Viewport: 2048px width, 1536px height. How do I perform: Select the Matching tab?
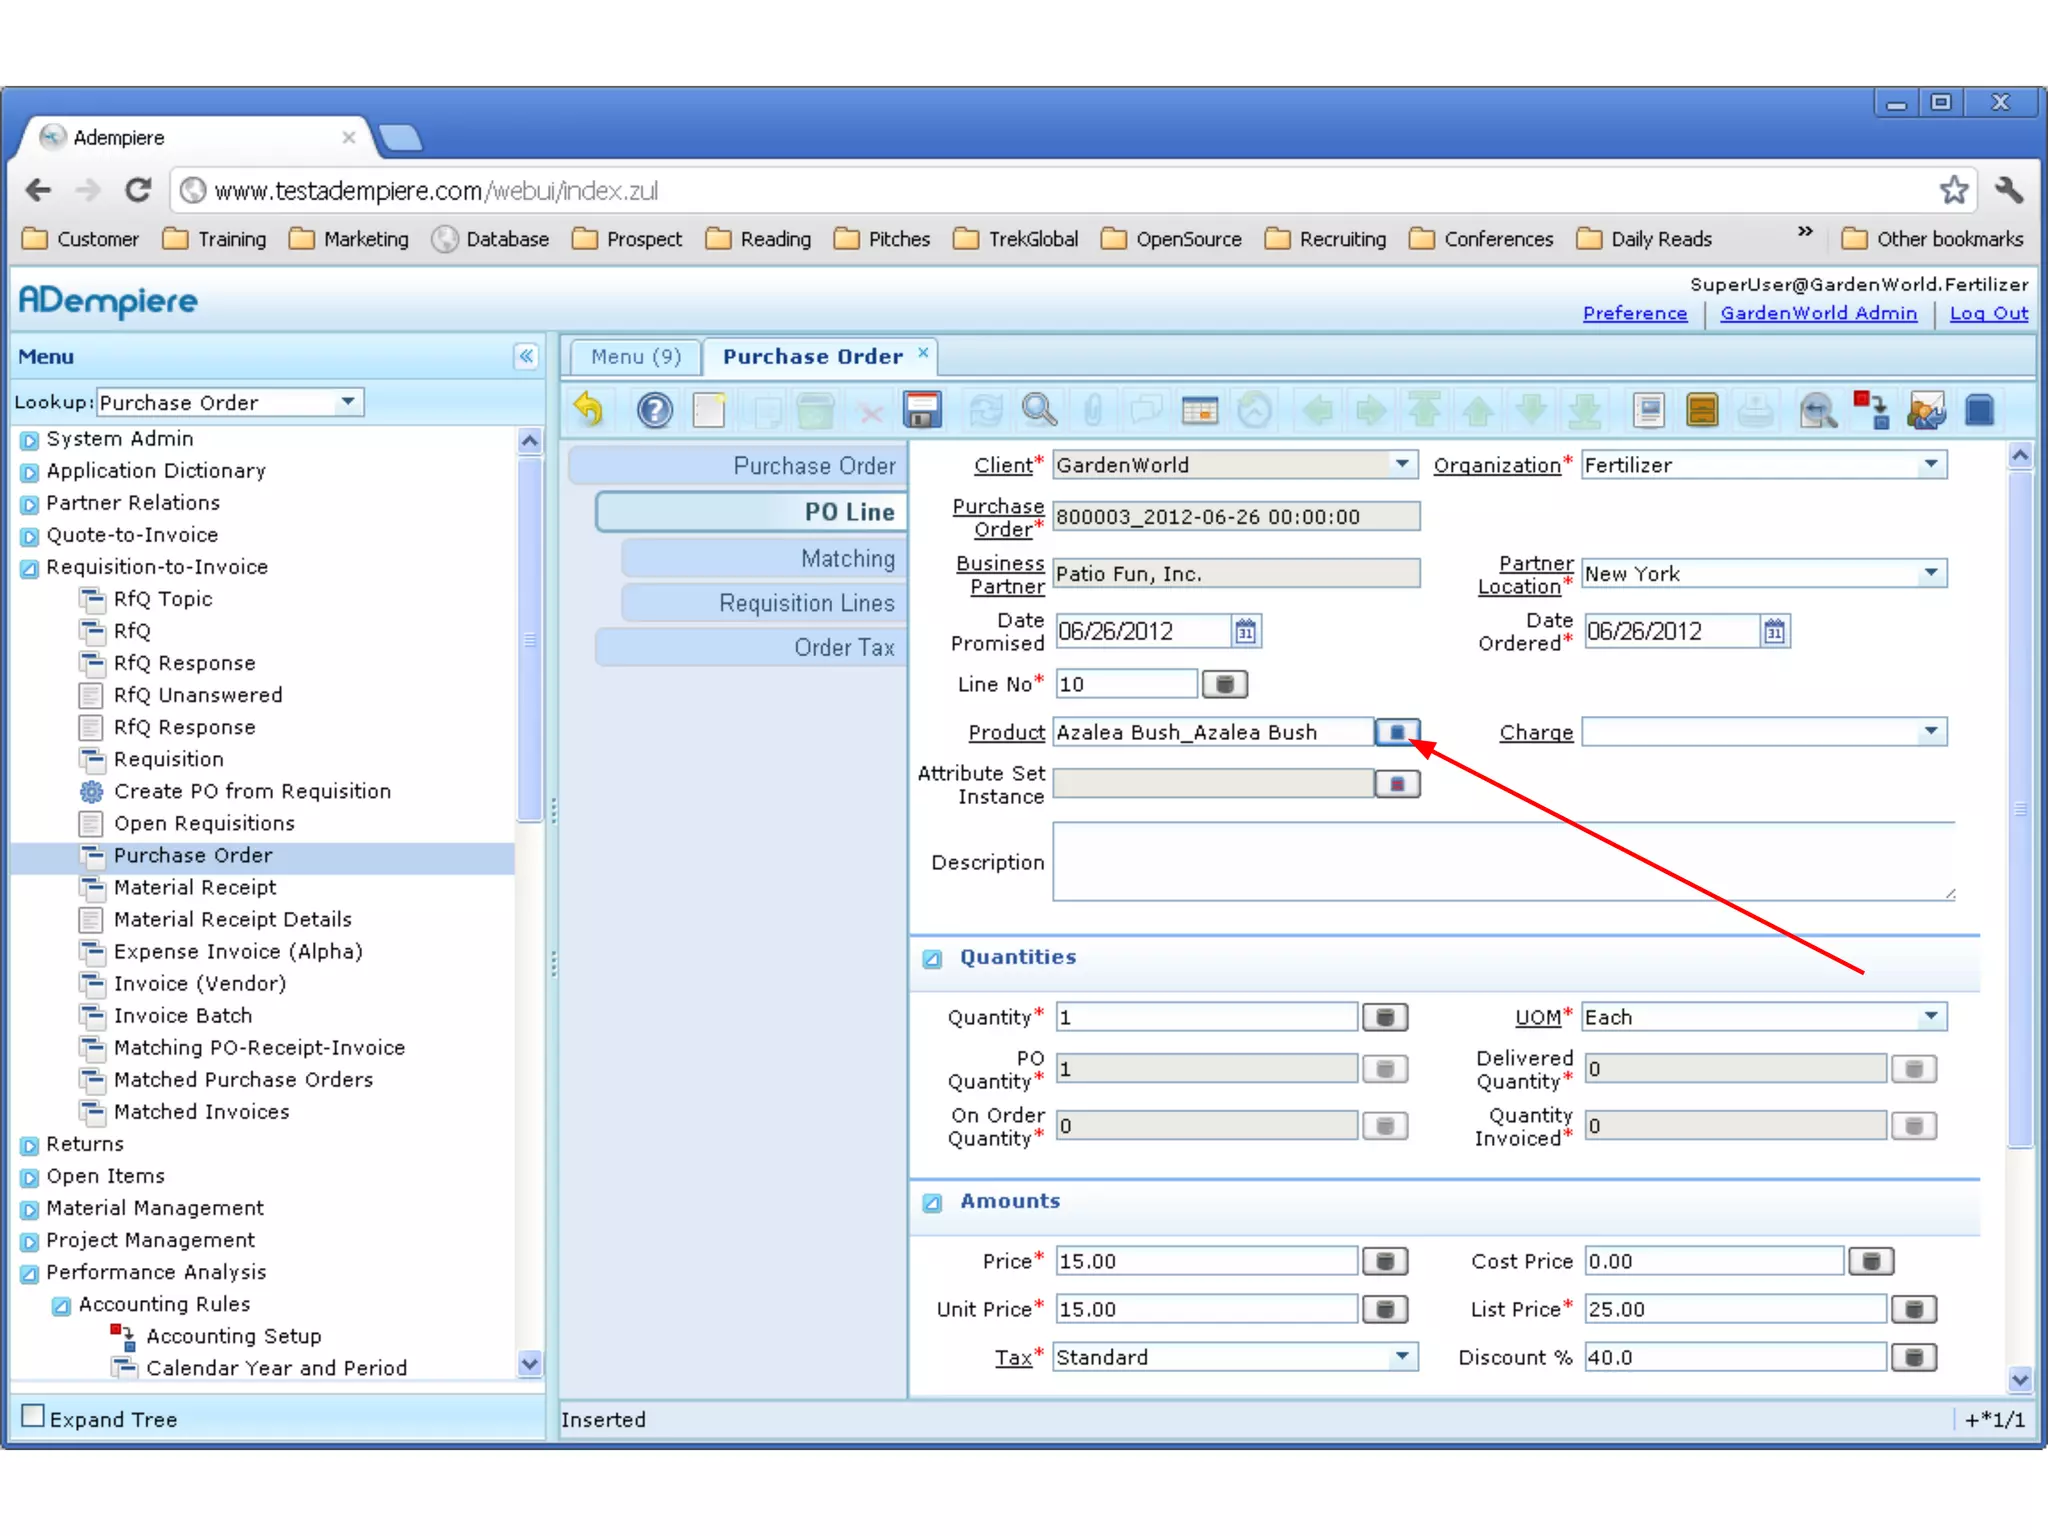765,559
